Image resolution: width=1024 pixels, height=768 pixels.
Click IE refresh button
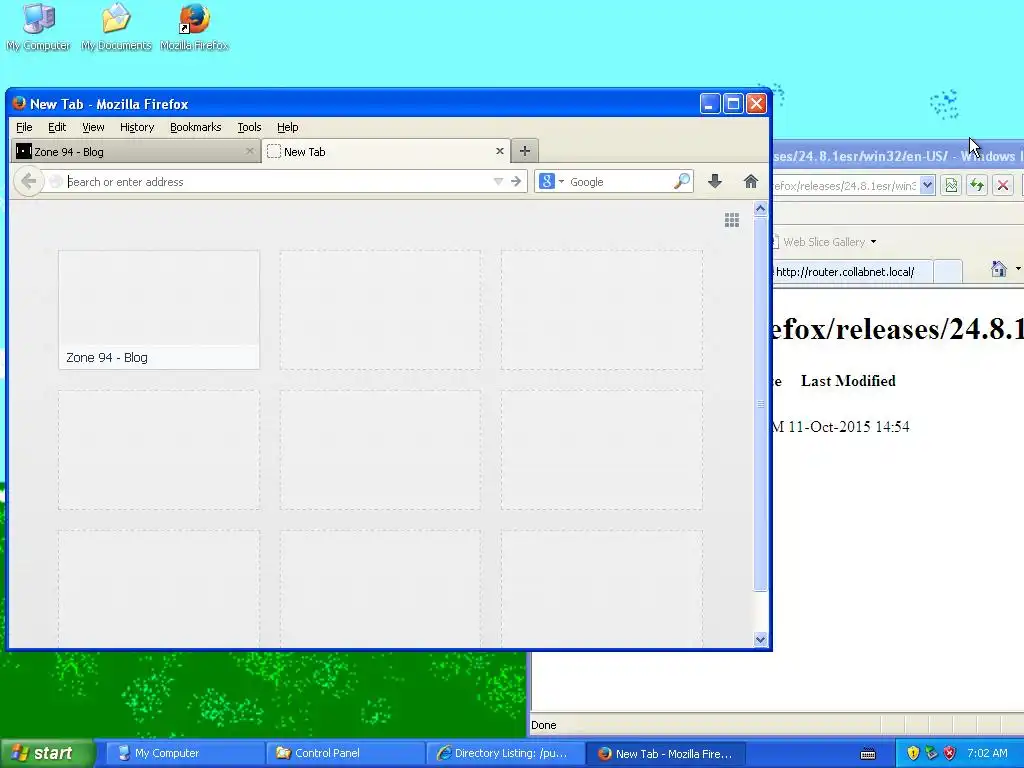[977, 185]
